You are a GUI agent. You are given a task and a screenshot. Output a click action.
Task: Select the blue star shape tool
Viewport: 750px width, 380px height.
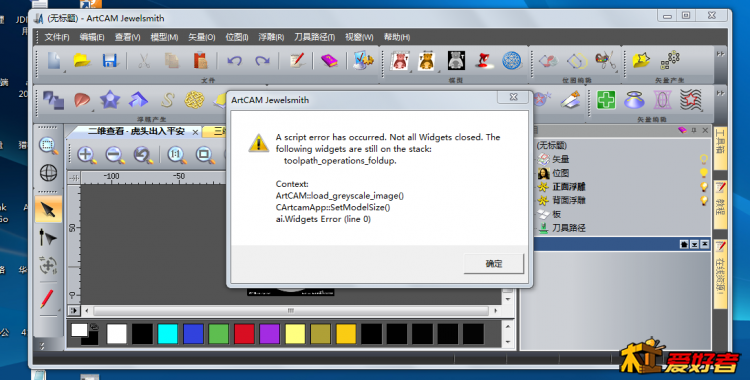(x=110, y=100)
